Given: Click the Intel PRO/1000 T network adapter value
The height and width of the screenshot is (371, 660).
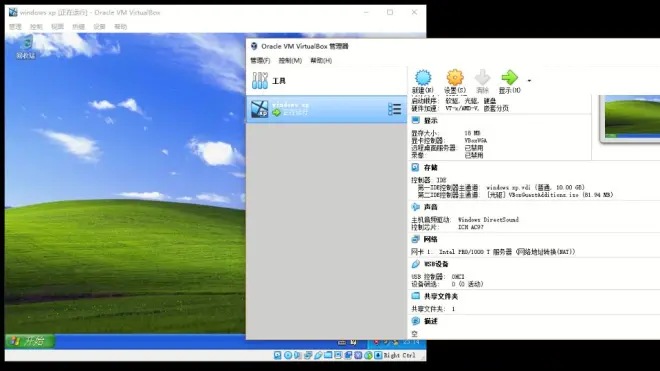Looking at the screenshot, I should pos(507,252).
